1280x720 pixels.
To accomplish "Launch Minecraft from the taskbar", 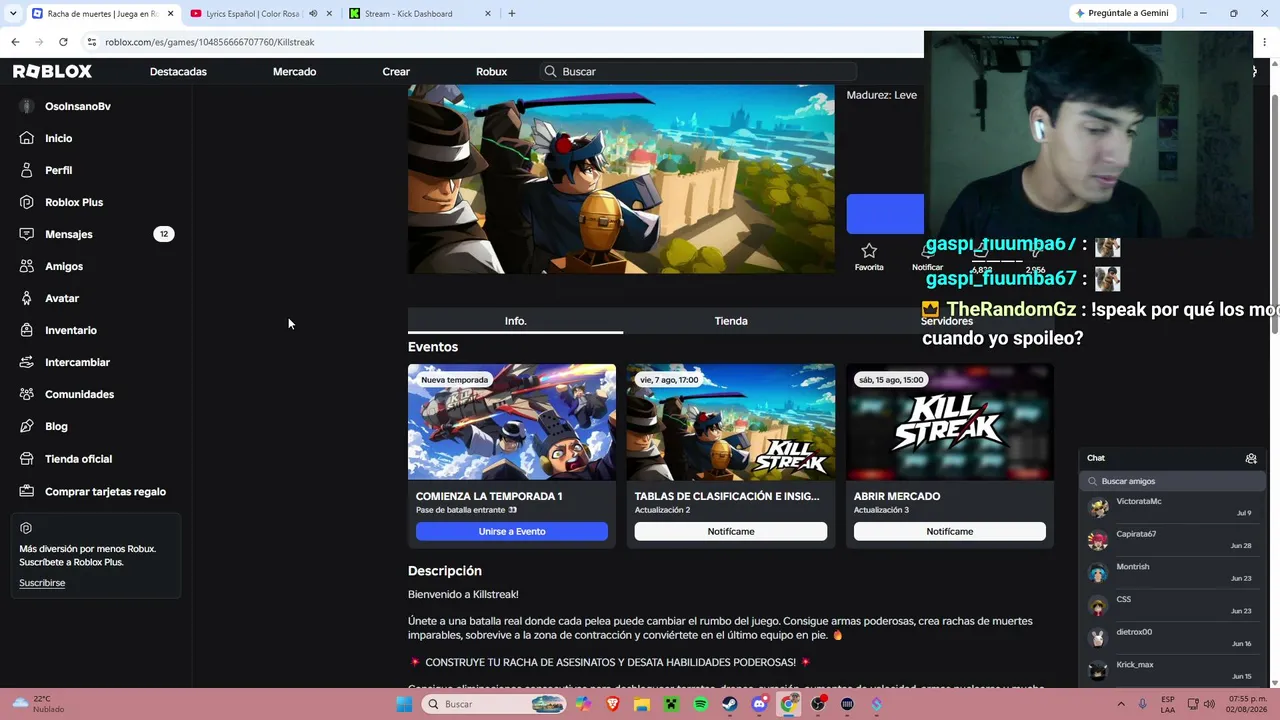I will 671,704.
